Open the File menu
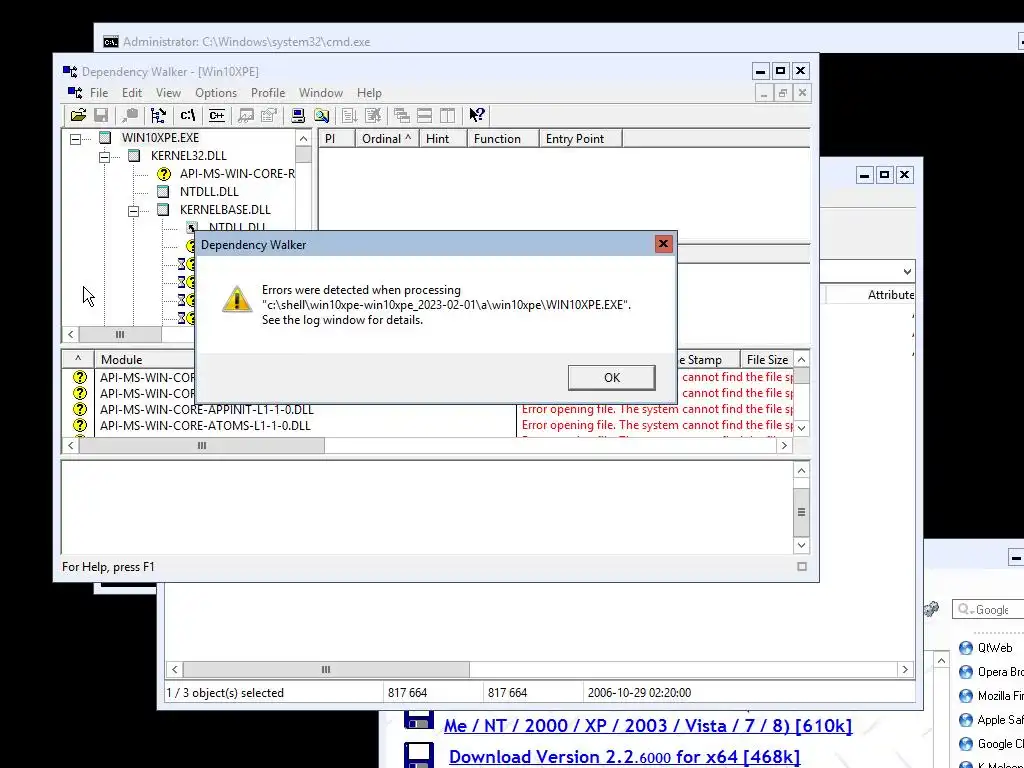1024x768 pixels. coord(99,93)
